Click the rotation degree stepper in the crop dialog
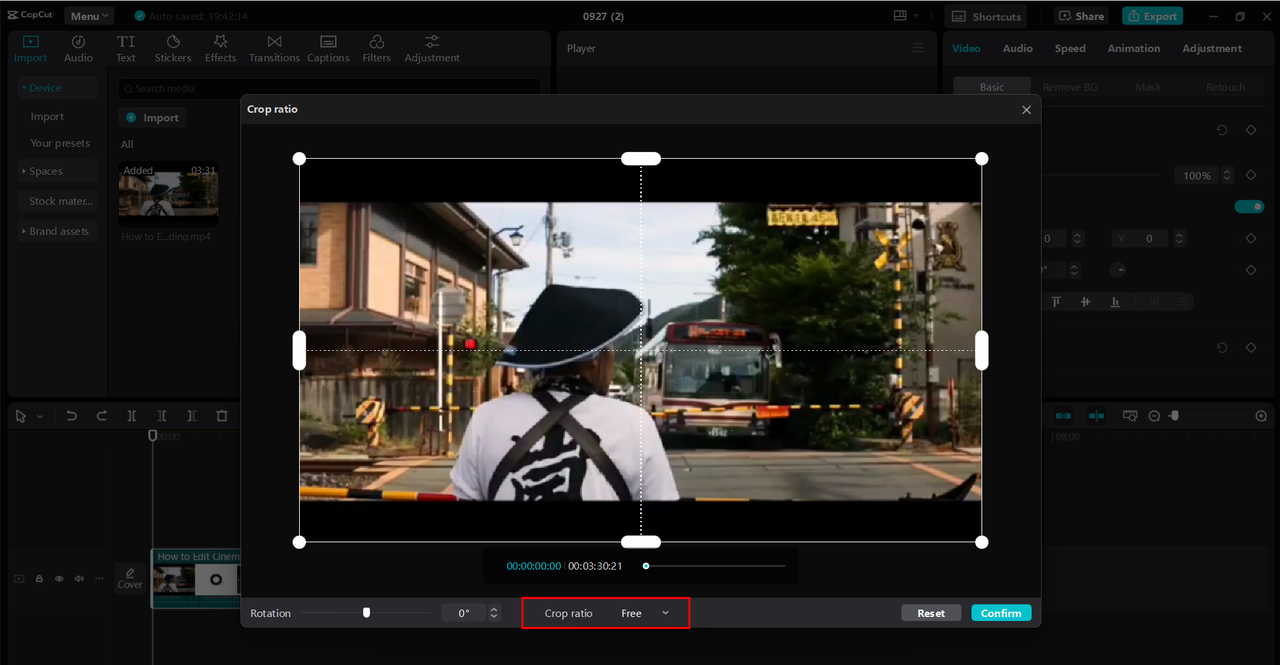This screenshot has width=1280, height=665. 494,613
